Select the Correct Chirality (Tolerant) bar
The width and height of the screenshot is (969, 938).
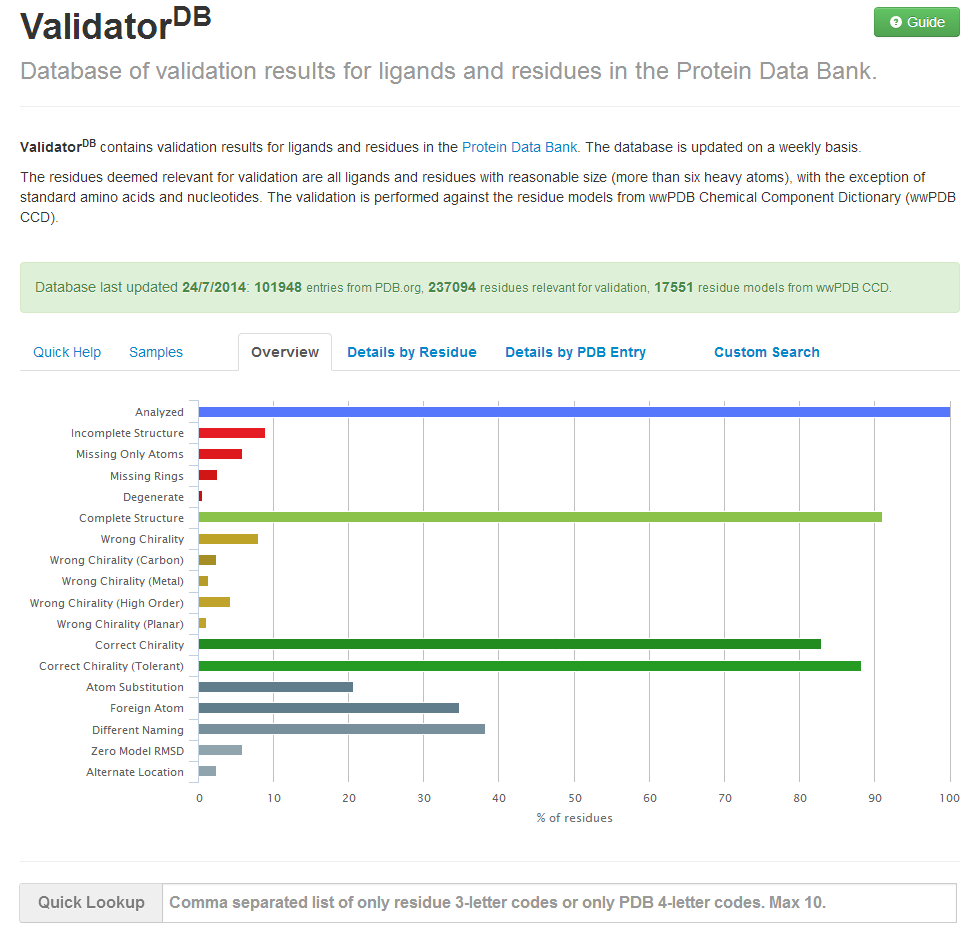(x=530, y=665)
